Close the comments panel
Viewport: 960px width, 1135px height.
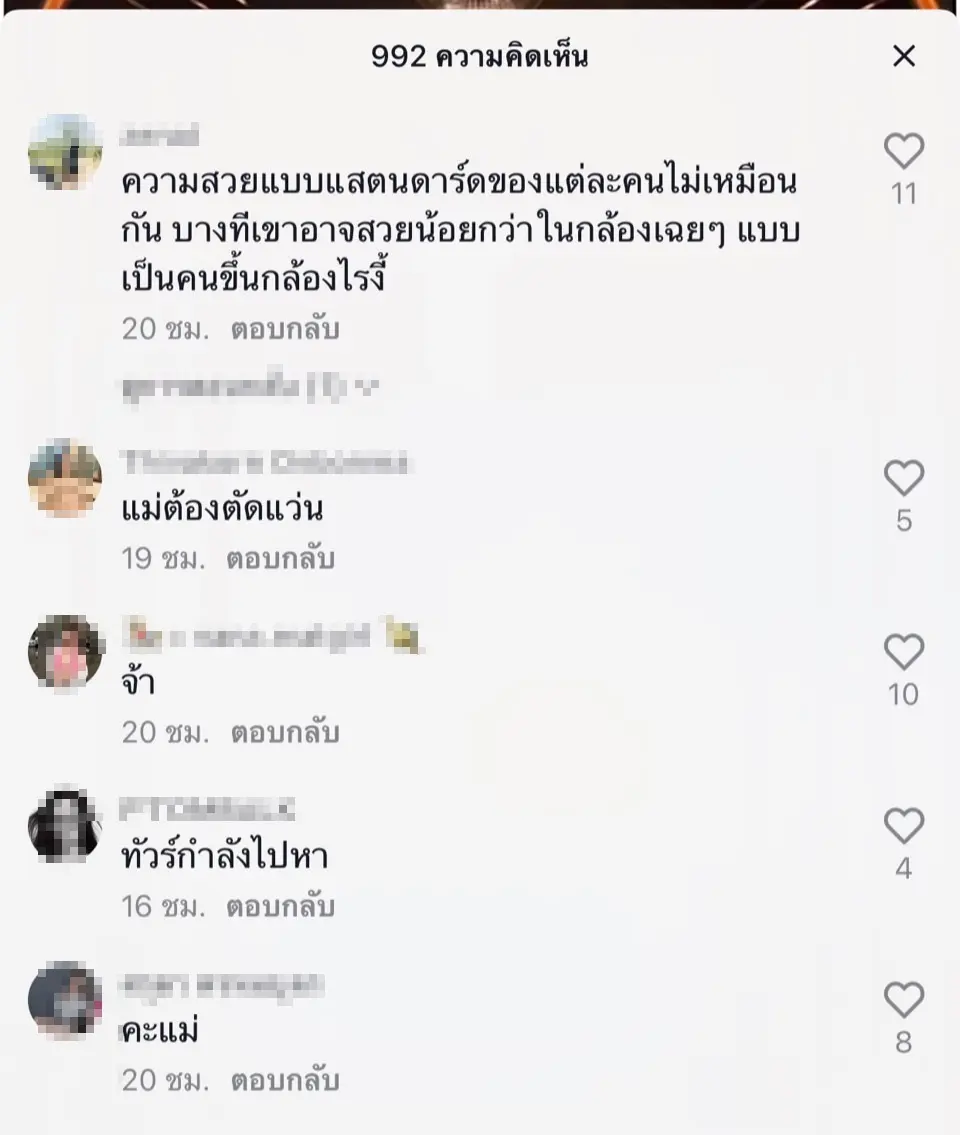904,57
